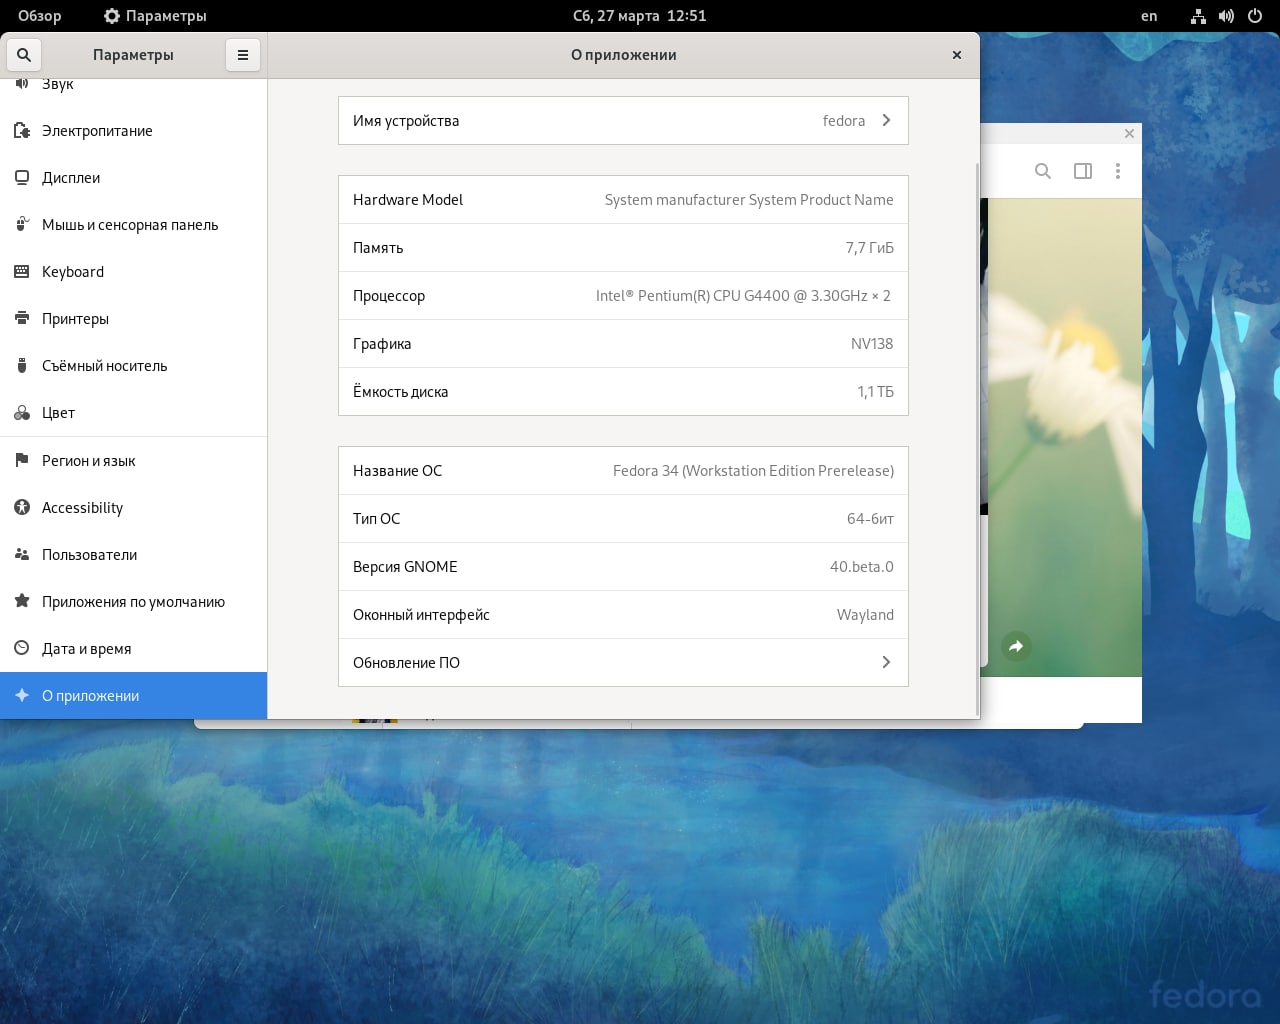Click the Hardware Model value text
The height and width of the screenshot is (1024, 1280).
749,199
